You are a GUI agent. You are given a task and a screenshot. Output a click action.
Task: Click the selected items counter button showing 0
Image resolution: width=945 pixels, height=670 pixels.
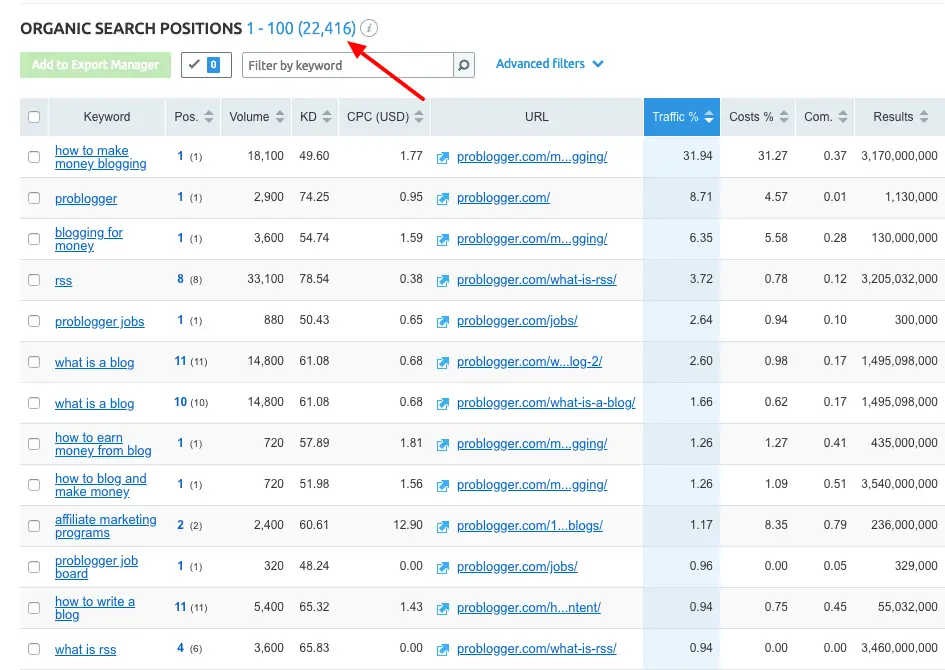pos(206,65)
